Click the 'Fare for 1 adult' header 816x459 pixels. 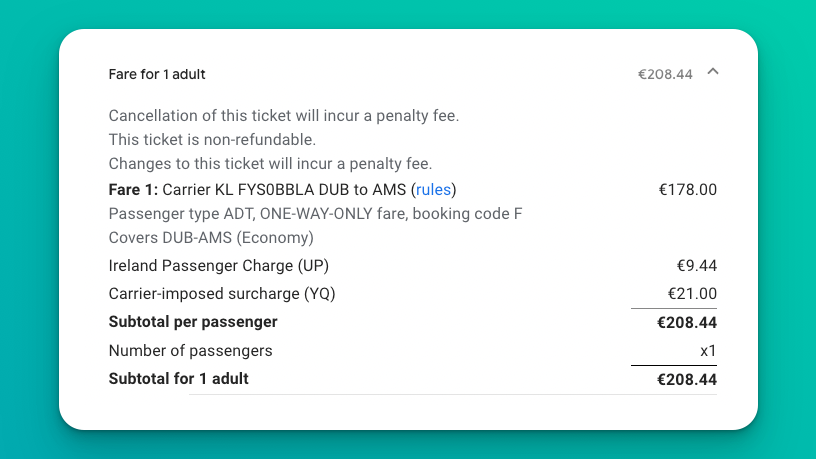[157, 74]
